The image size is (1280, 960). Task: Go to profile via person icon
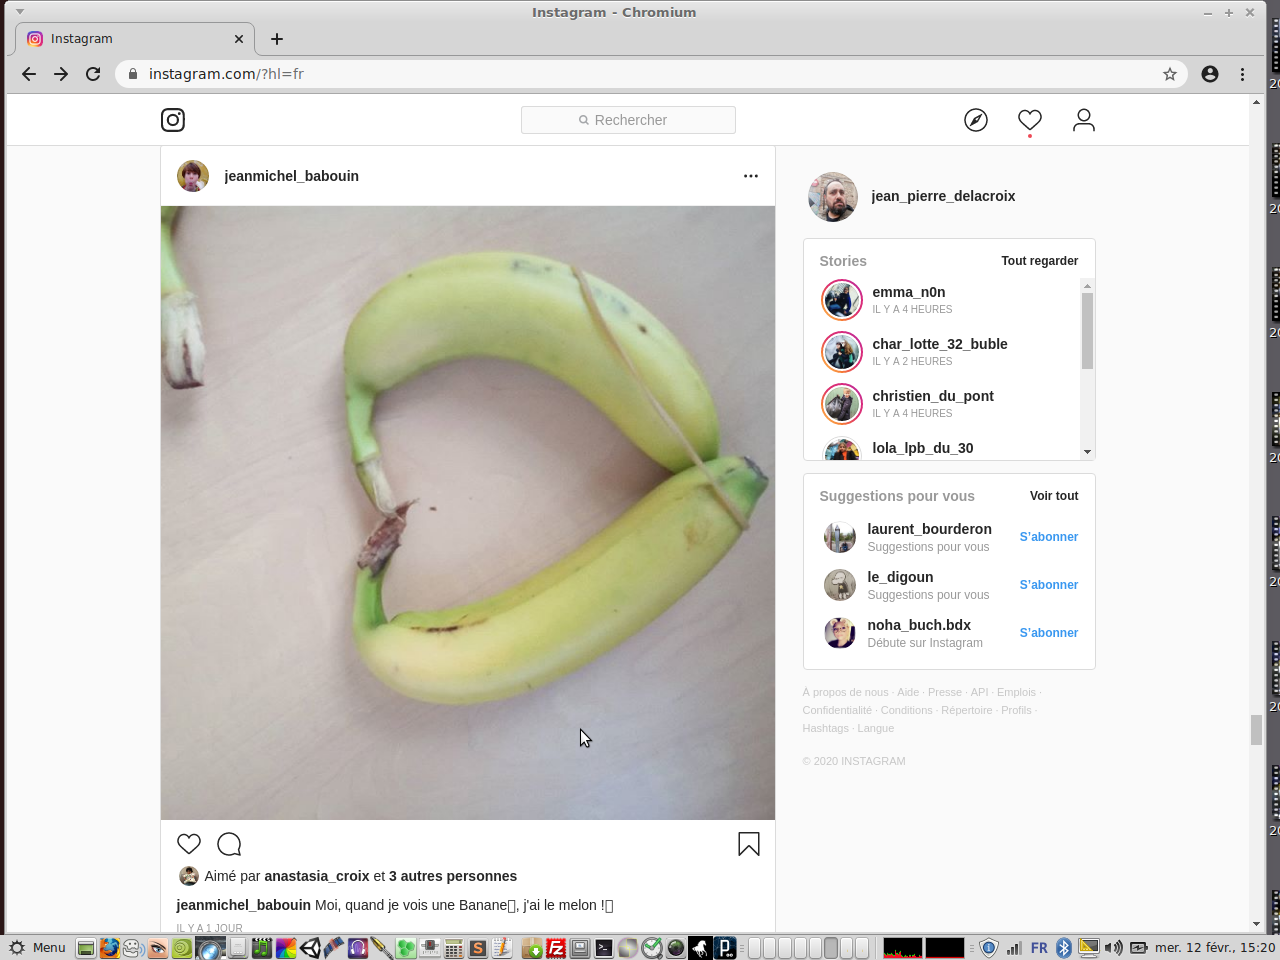[x=1084, y=120]
